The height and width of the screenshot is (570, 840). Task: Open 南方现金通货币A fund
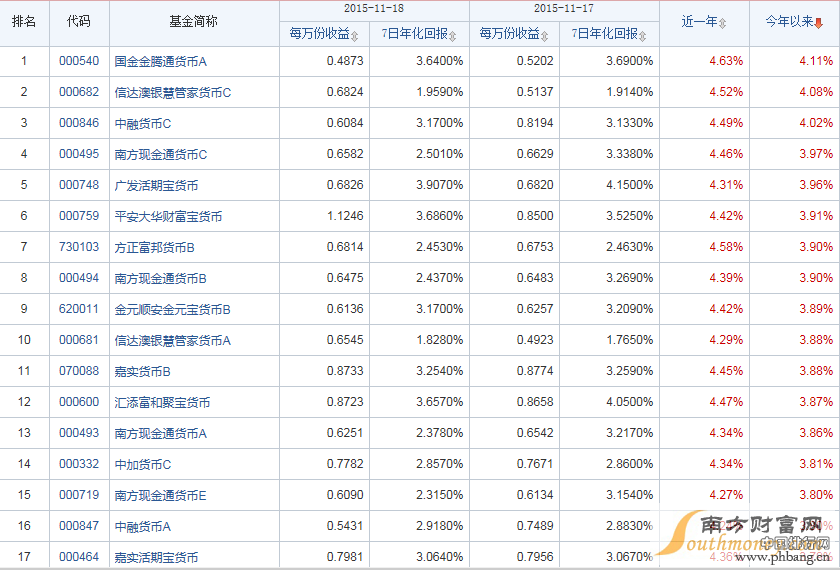[x=161, y=434]
